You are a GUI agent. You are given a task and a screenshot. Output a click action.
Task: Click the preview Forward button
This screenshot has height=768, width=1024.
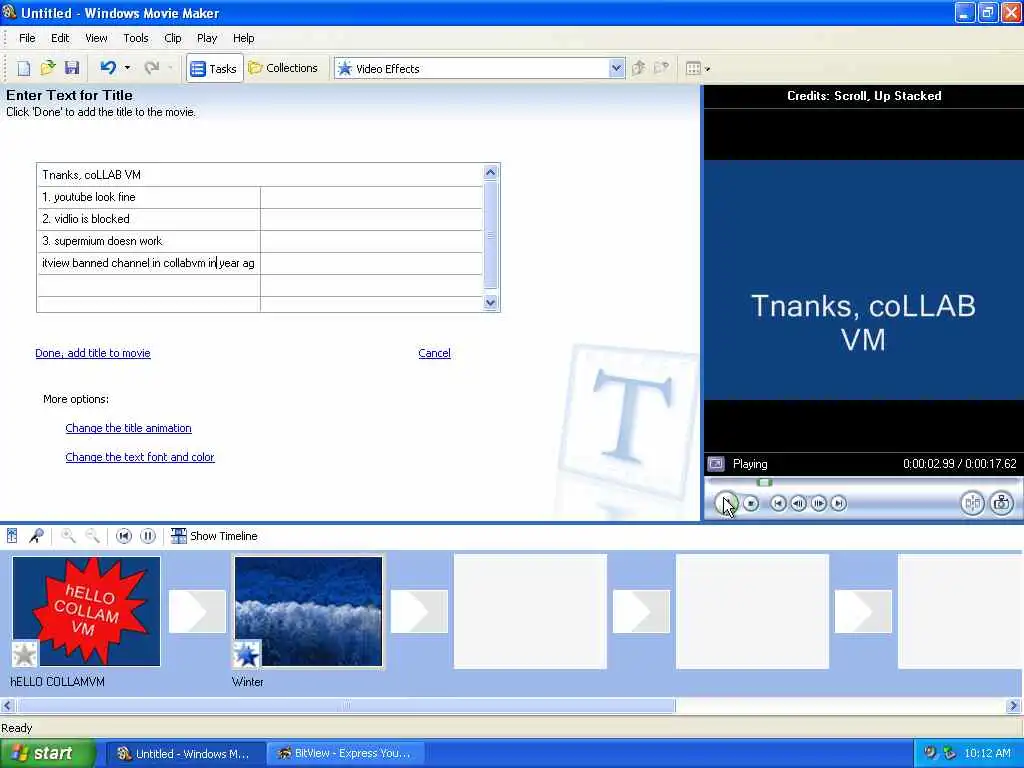click(839, 504)
